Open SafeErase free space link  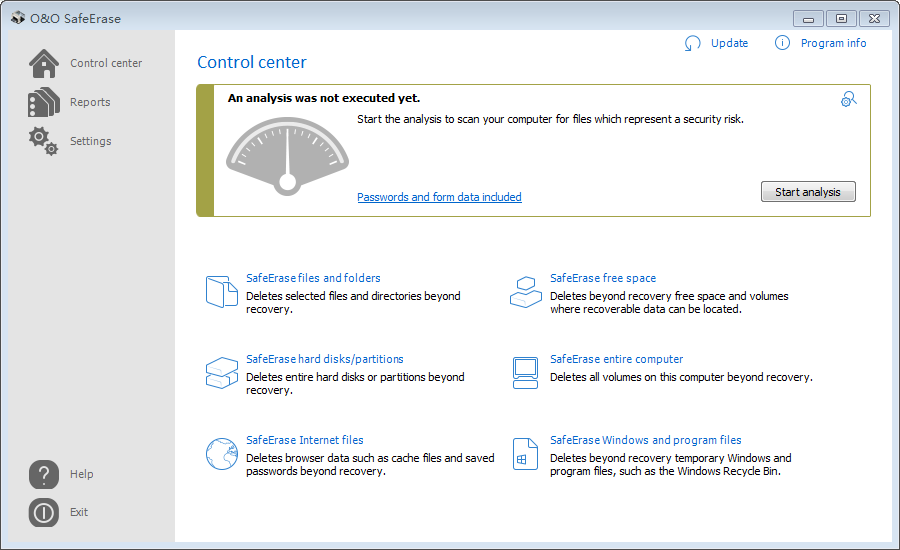click(603, 278)
